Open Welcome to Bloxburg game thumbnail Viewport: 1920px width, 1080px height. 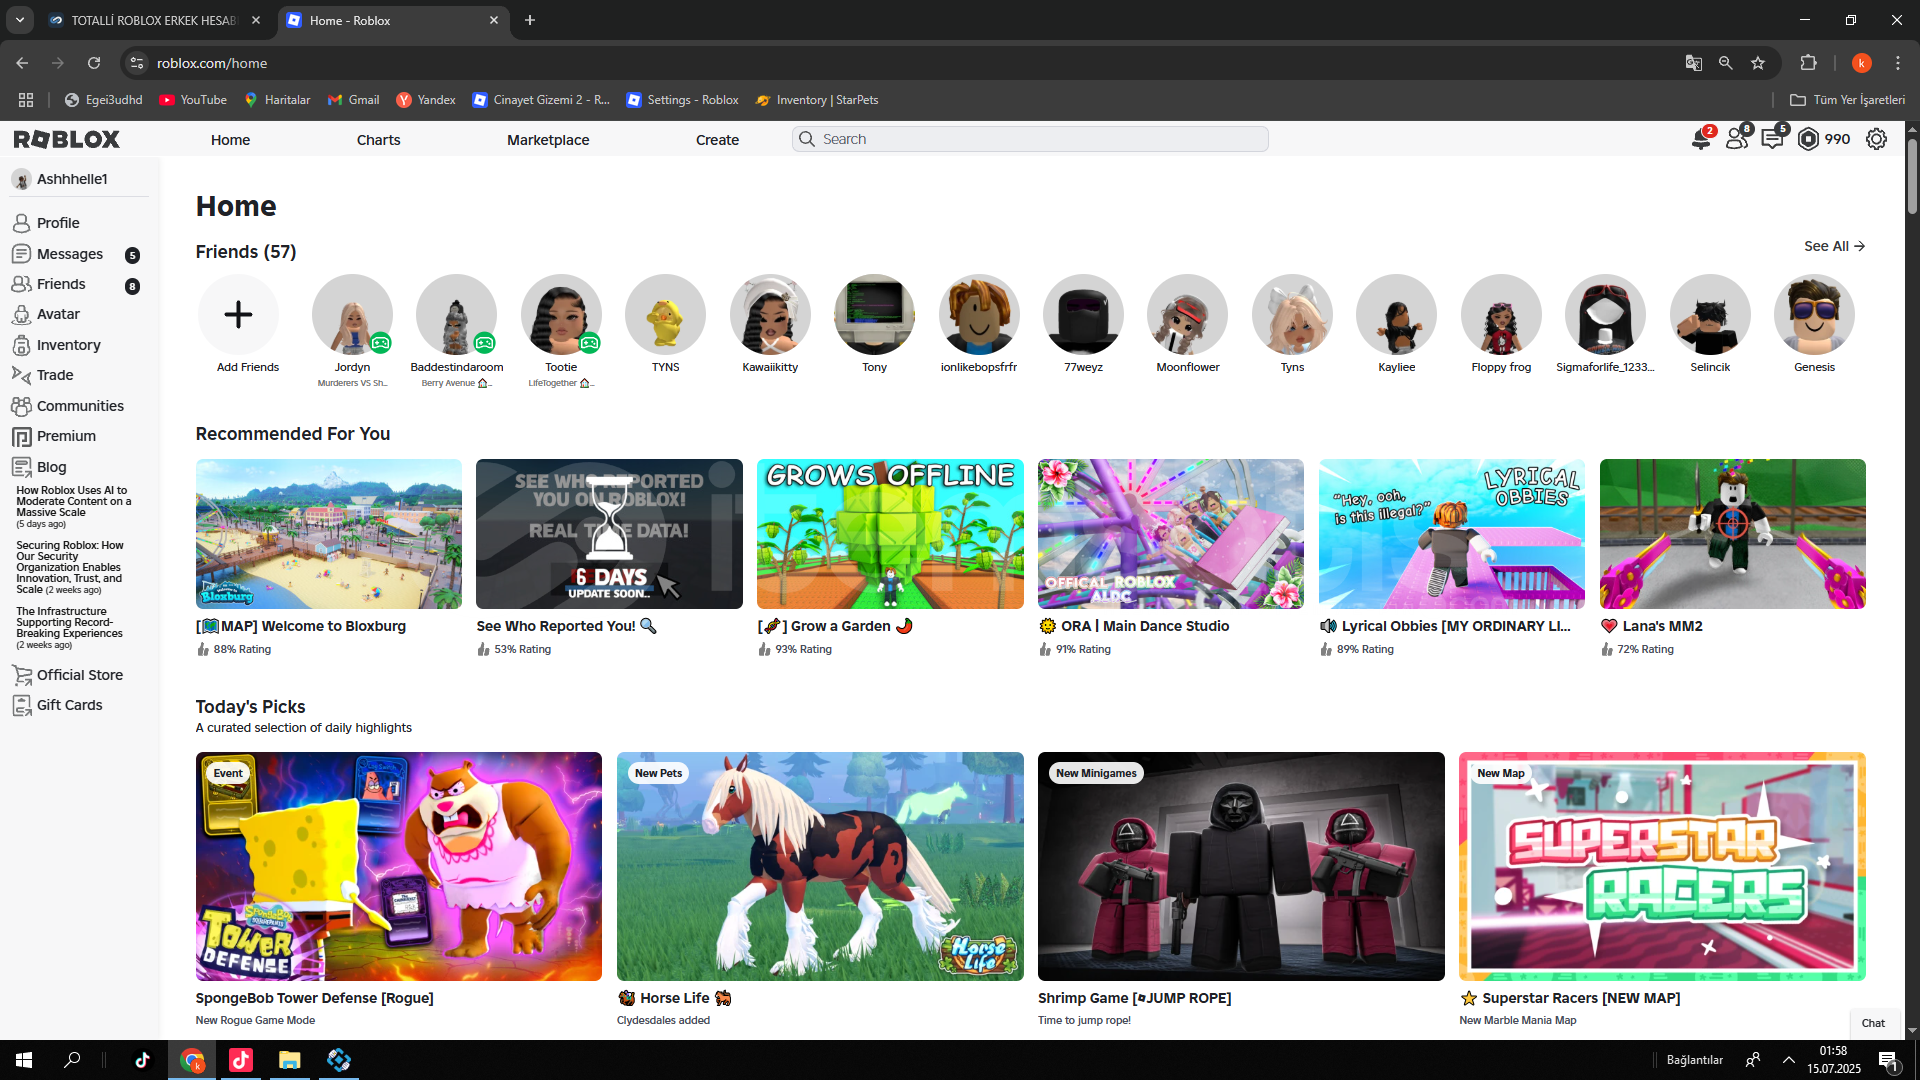click(329, 534)
